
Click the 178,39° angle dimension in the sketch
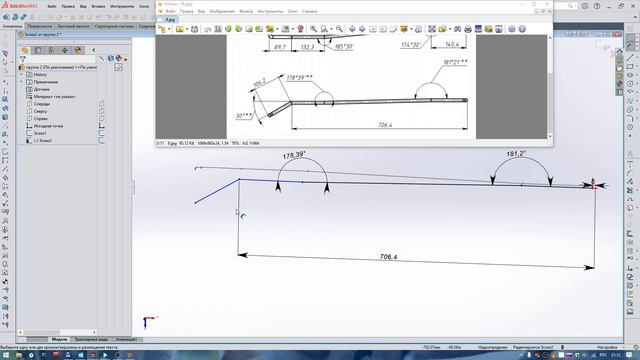pyautogui.click(x=294, y=155)
